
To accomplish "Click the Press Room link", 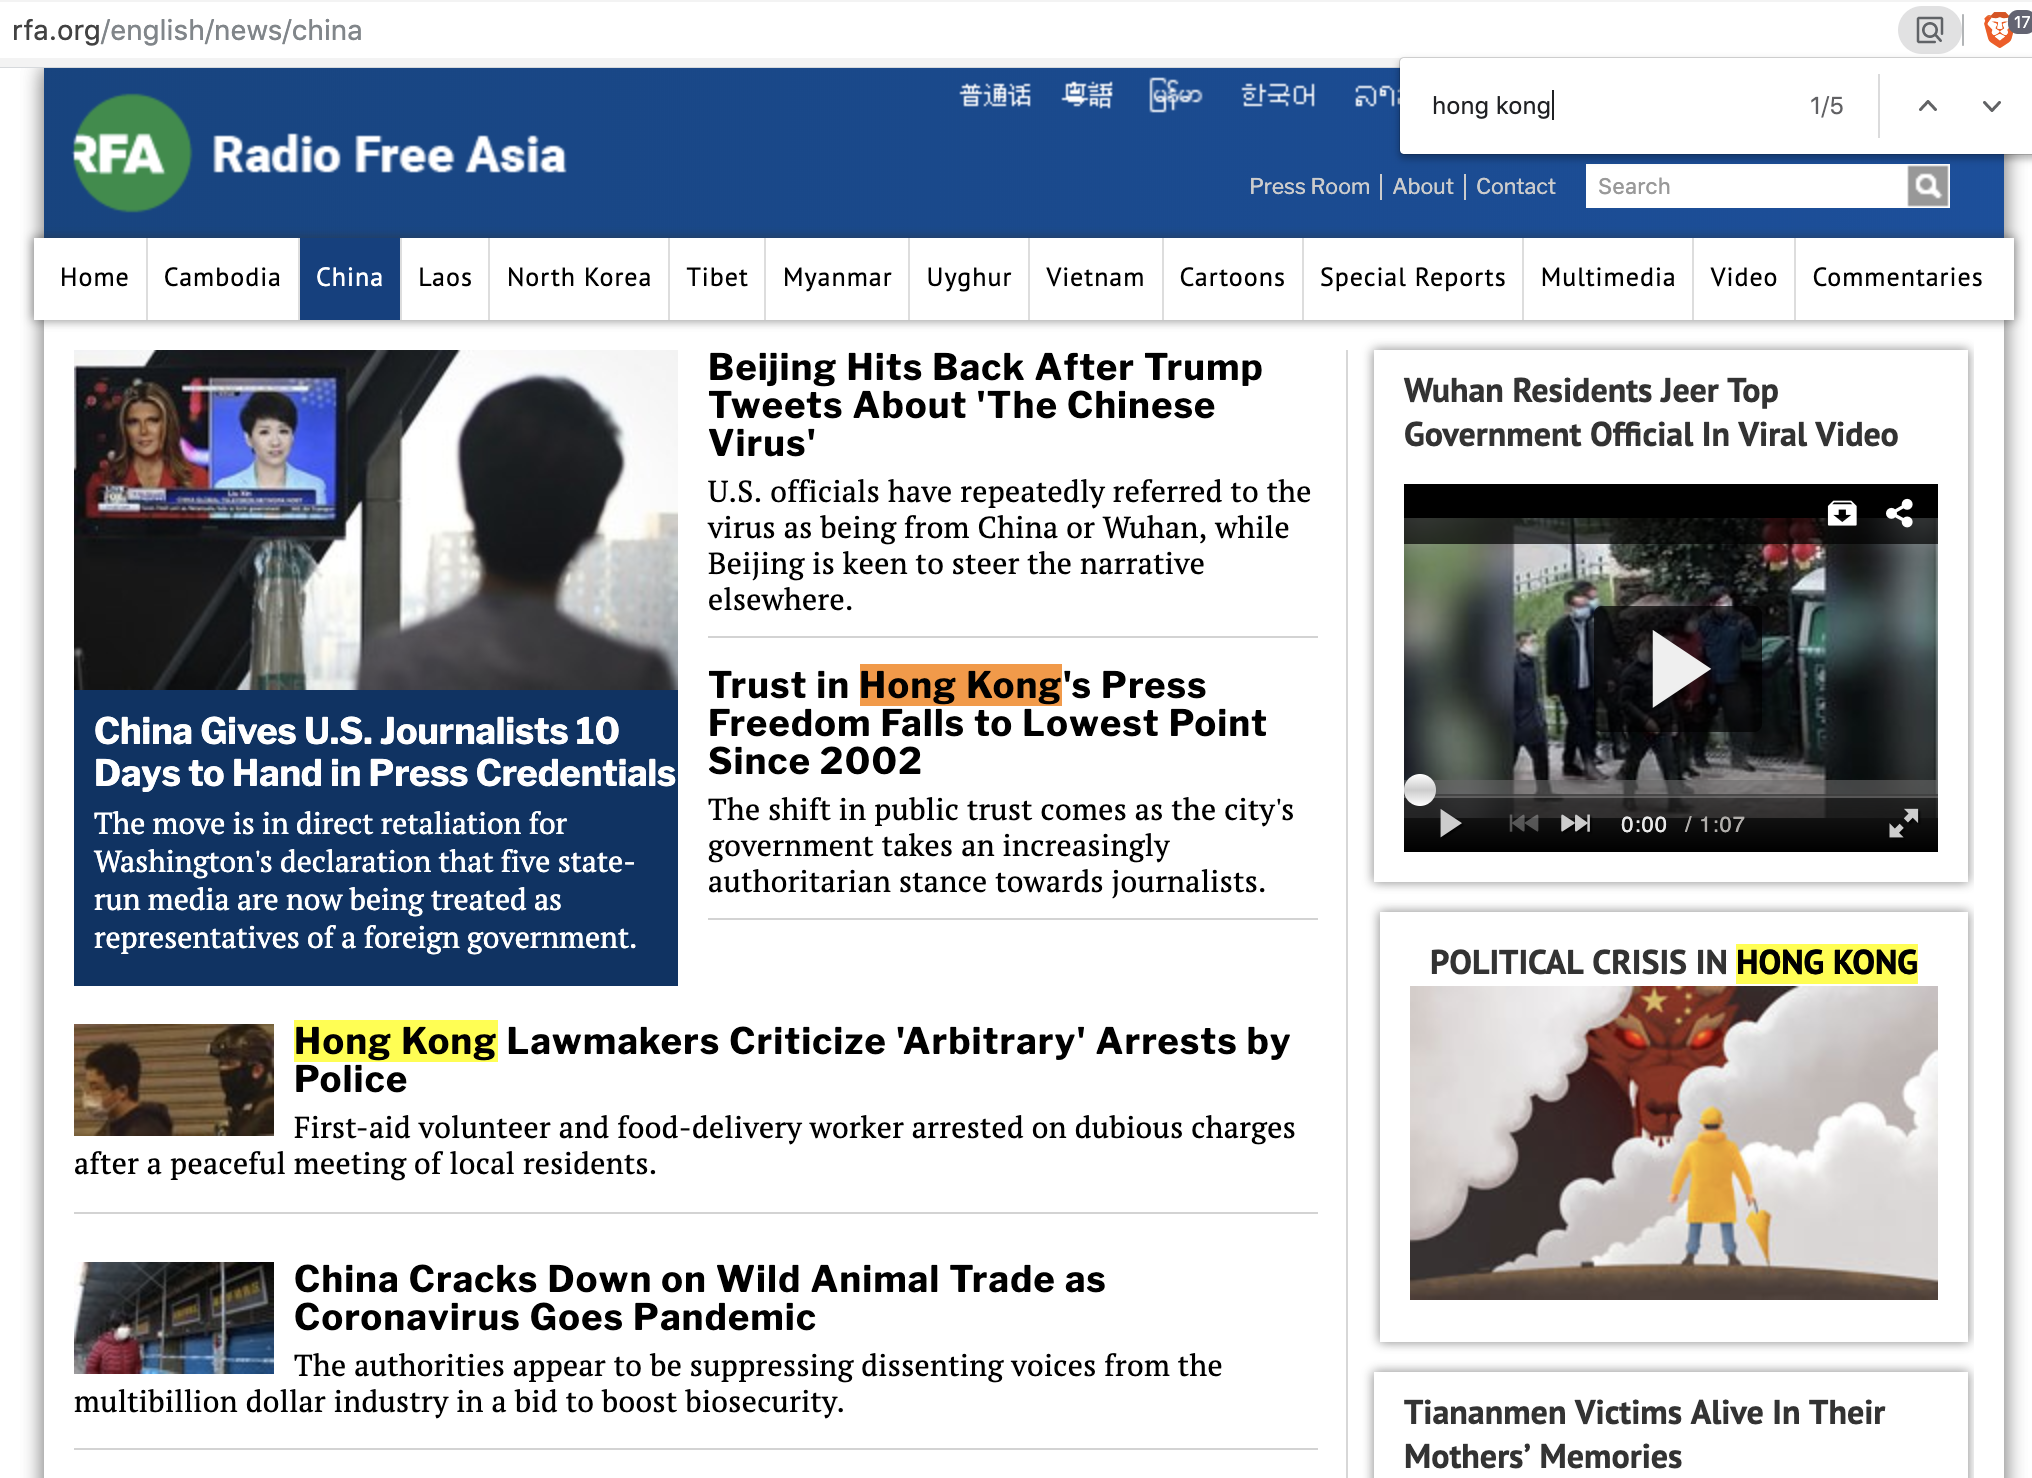I will [1308, 187].
